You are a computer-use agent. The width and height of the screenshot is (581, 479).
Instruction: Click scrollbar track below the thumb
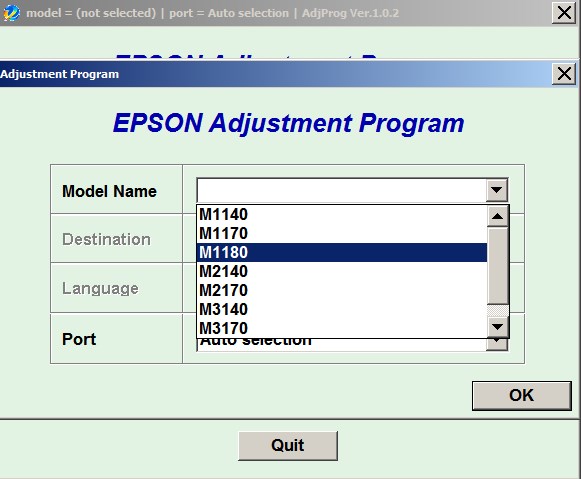click(497, 311)
